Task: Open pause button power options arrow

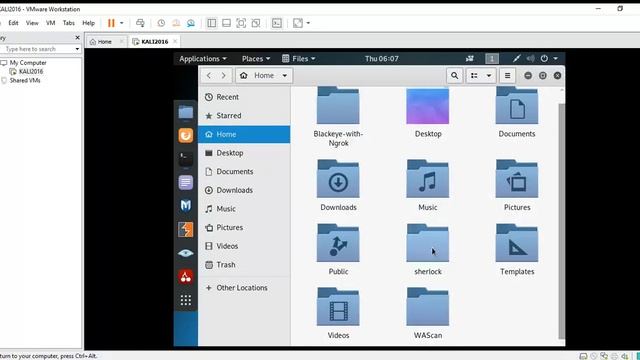Action: 121,23
